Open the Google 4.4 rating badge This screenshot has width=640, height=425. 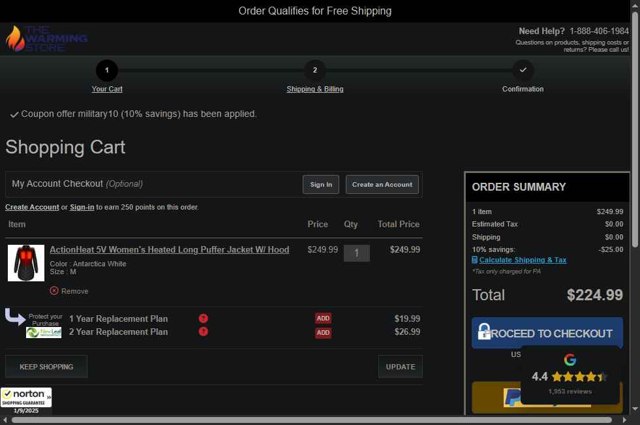570,374
